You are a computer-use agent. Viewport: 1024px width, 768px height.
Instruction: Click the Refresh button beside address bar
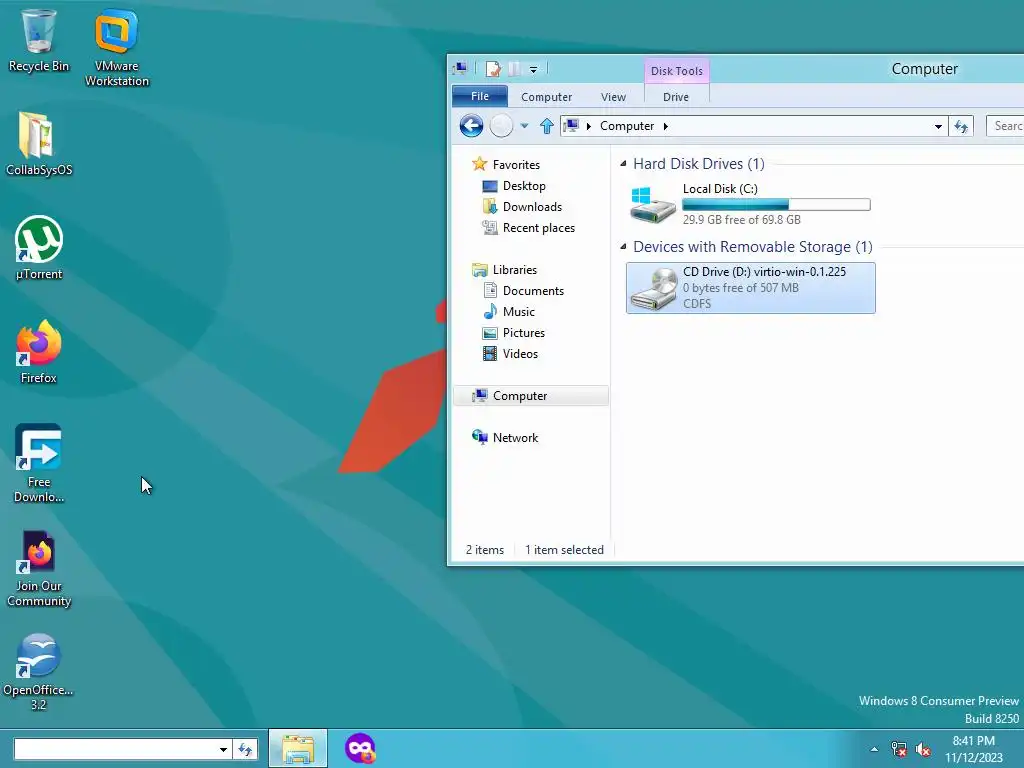(961, 126)
